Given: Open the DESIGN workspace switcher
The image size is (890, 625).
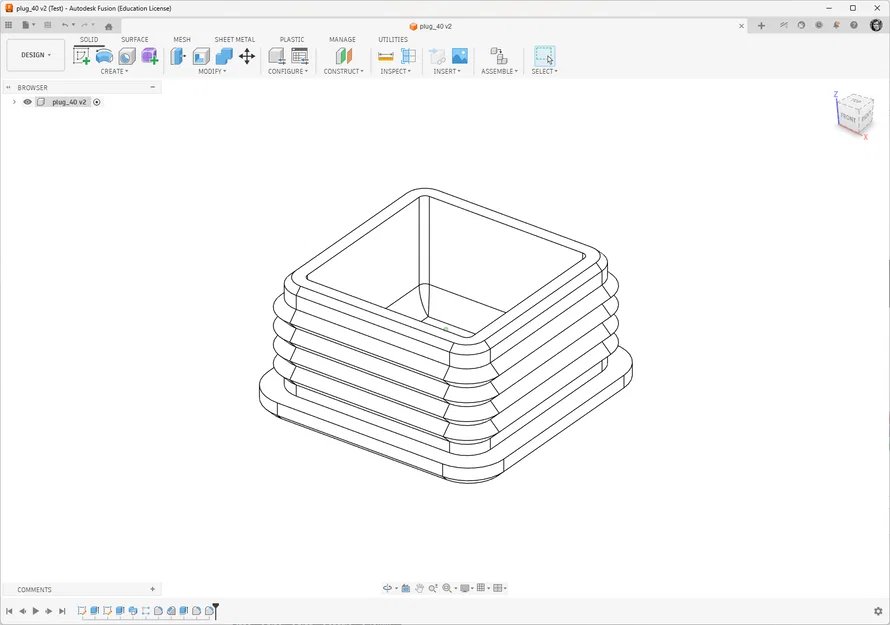Looking at the screenshot, I should [35, 55].
